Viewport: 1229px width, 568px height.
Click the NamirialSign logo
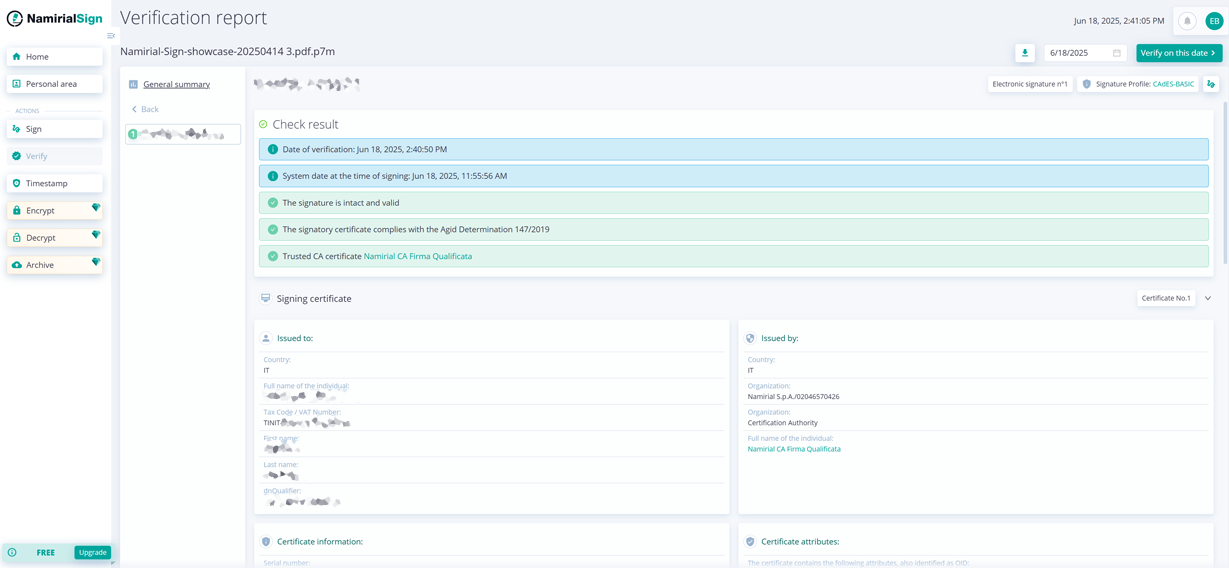(x=55, y=18)
